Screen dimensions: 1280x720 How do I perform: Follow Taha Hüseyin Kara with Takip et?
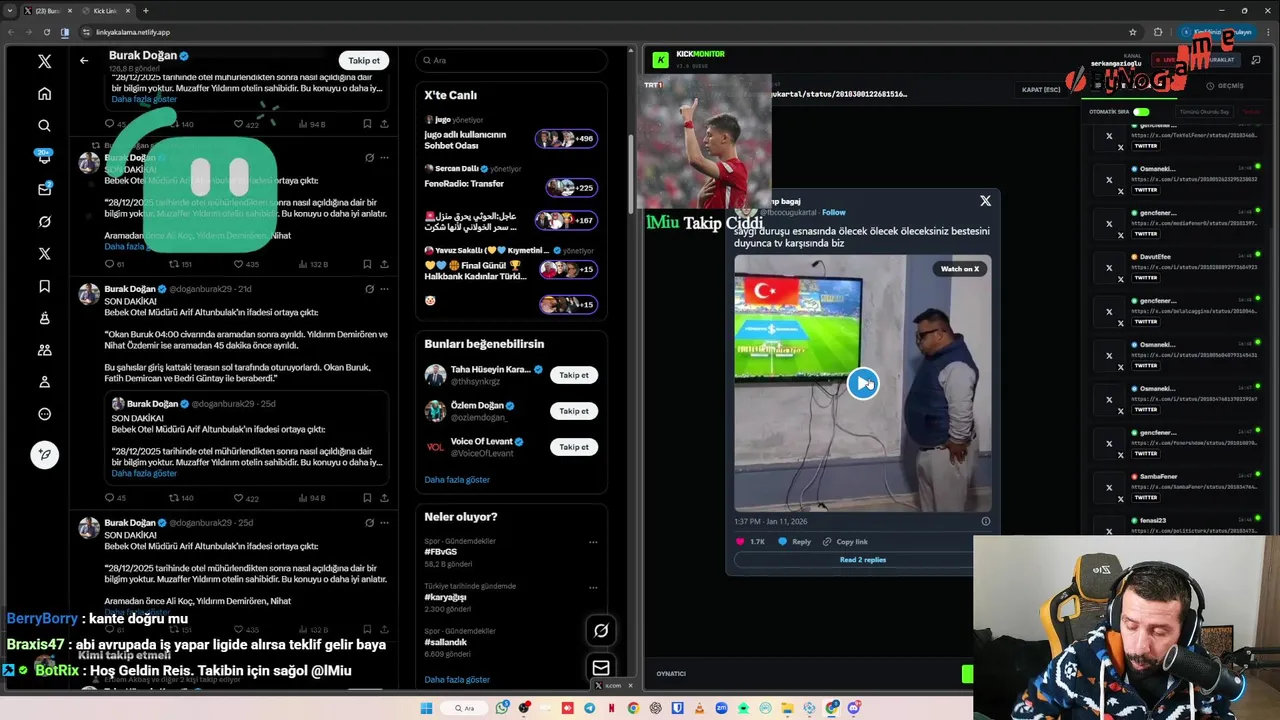pyautogui.click(x=574, y=375)
